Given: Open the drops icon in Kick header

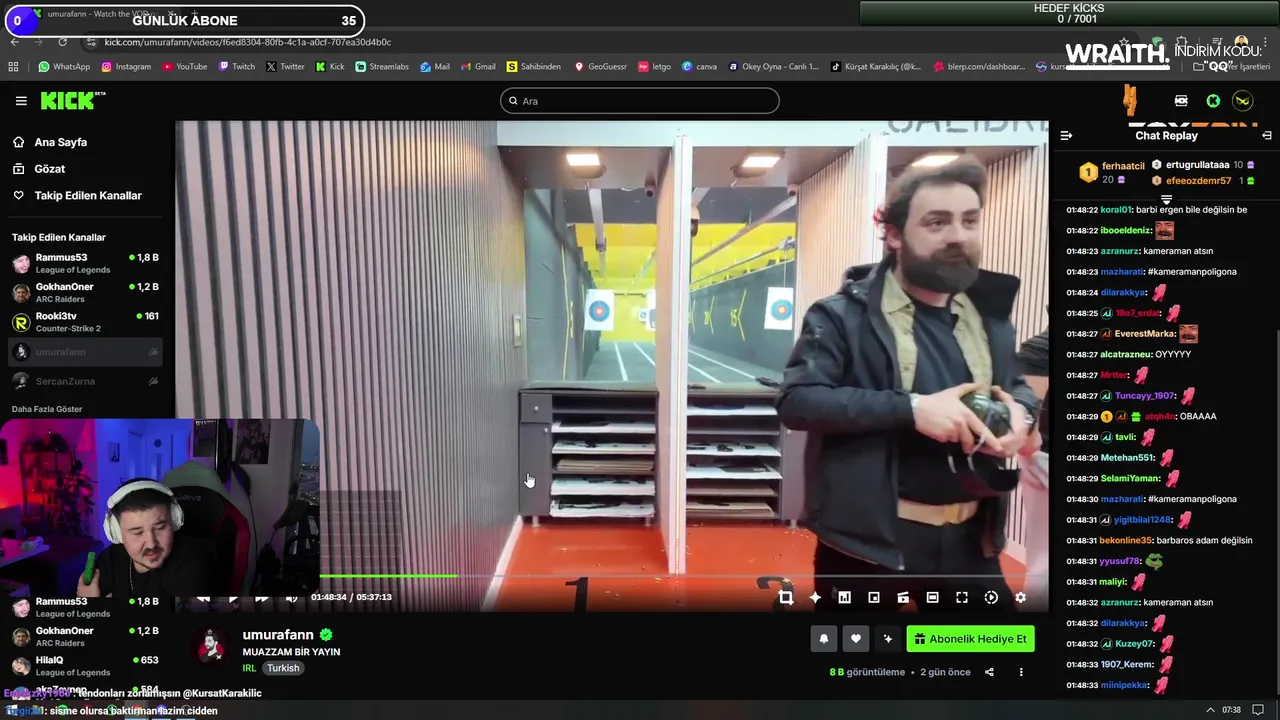Looking at the screenshot, I should point(1181,101).
